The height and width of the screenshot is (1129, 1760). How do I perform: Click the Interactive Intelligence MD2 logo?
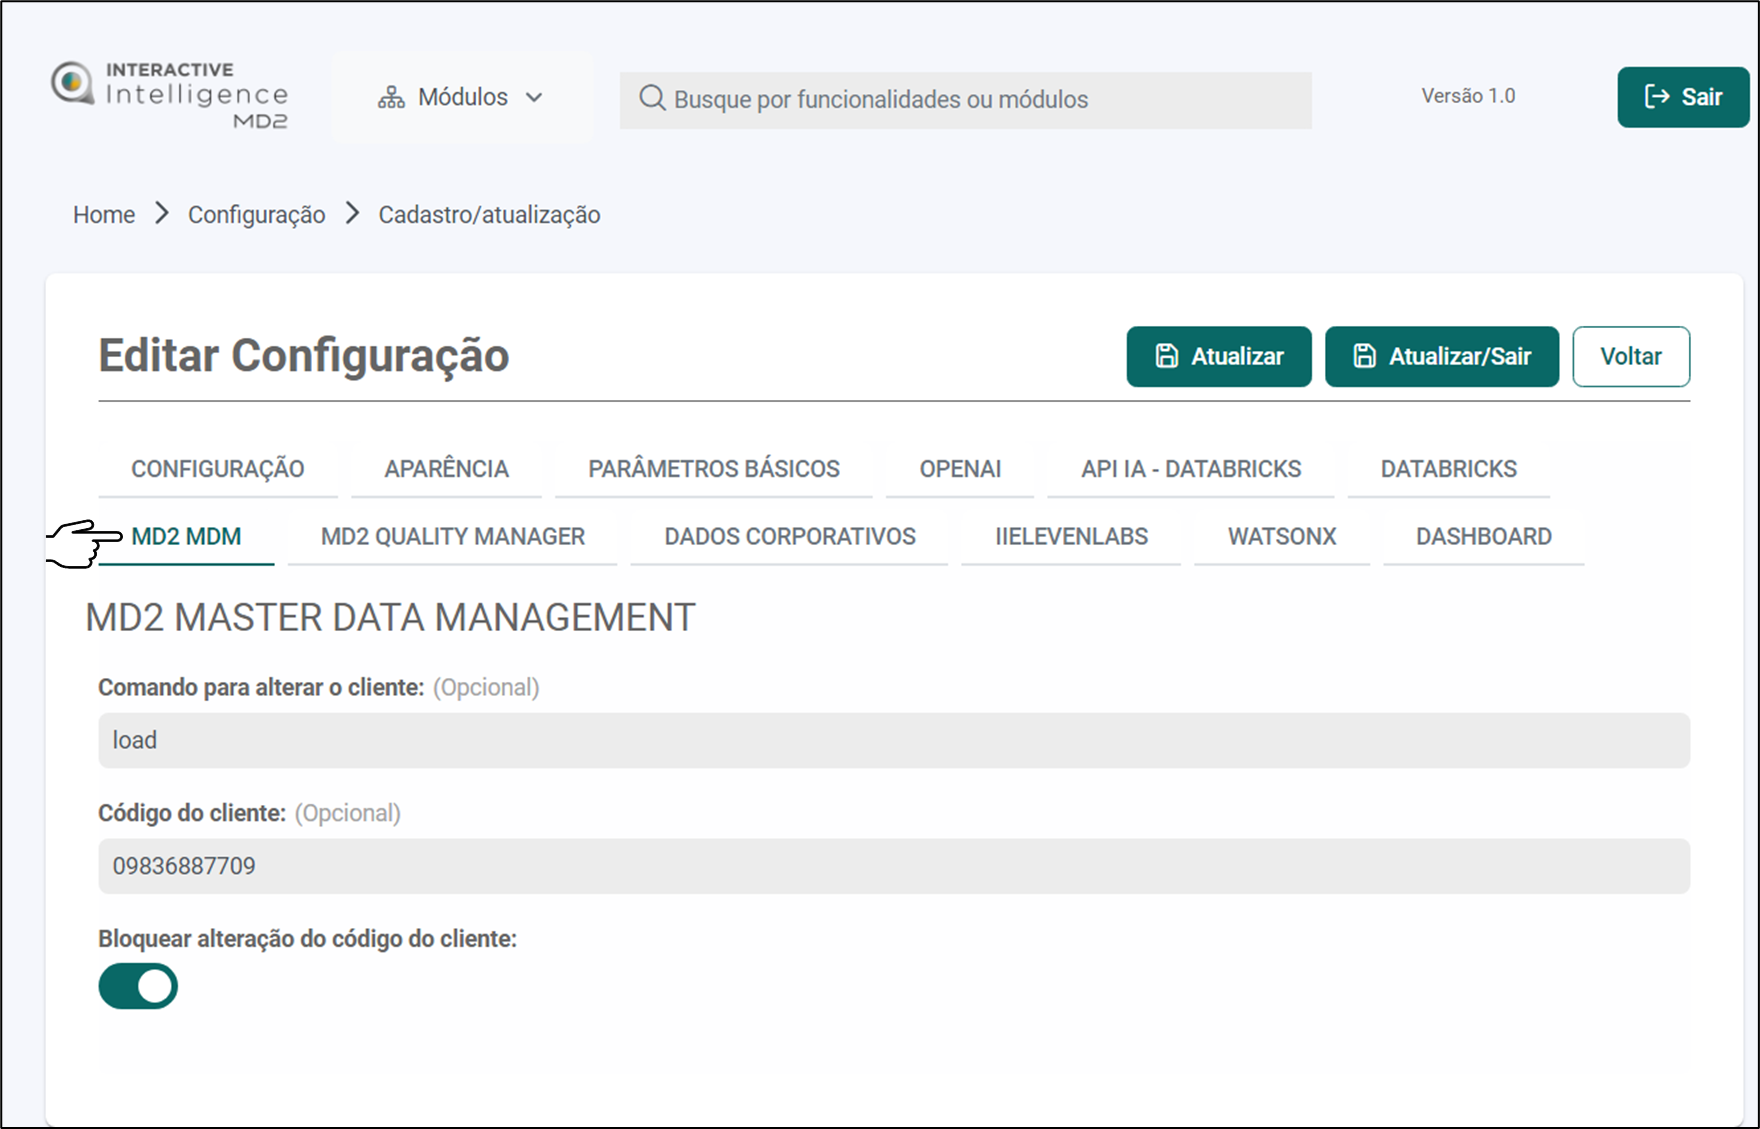[x=170, y=96]
